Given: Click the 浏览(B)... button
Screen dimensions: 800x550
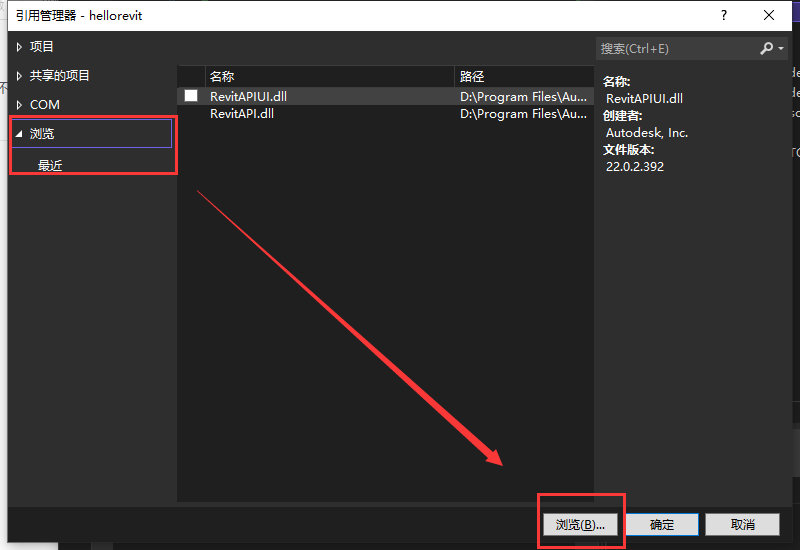Looking at the screenshot, I should (x=580, y=524).
